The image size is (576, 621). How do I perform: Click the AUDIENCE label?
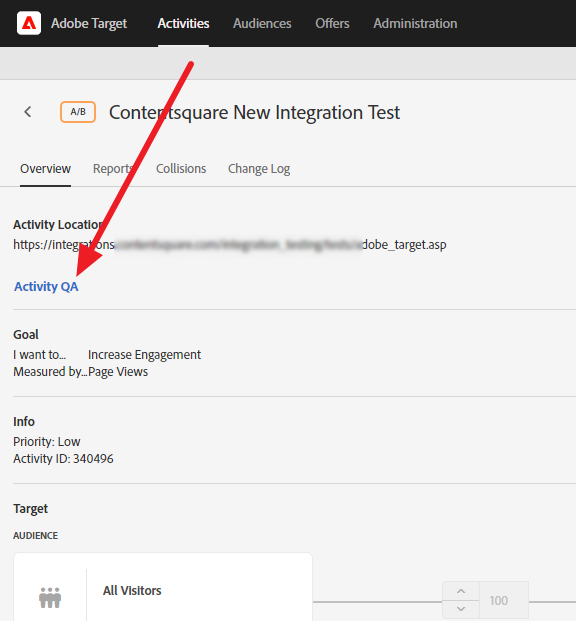(x=36, y=535)
